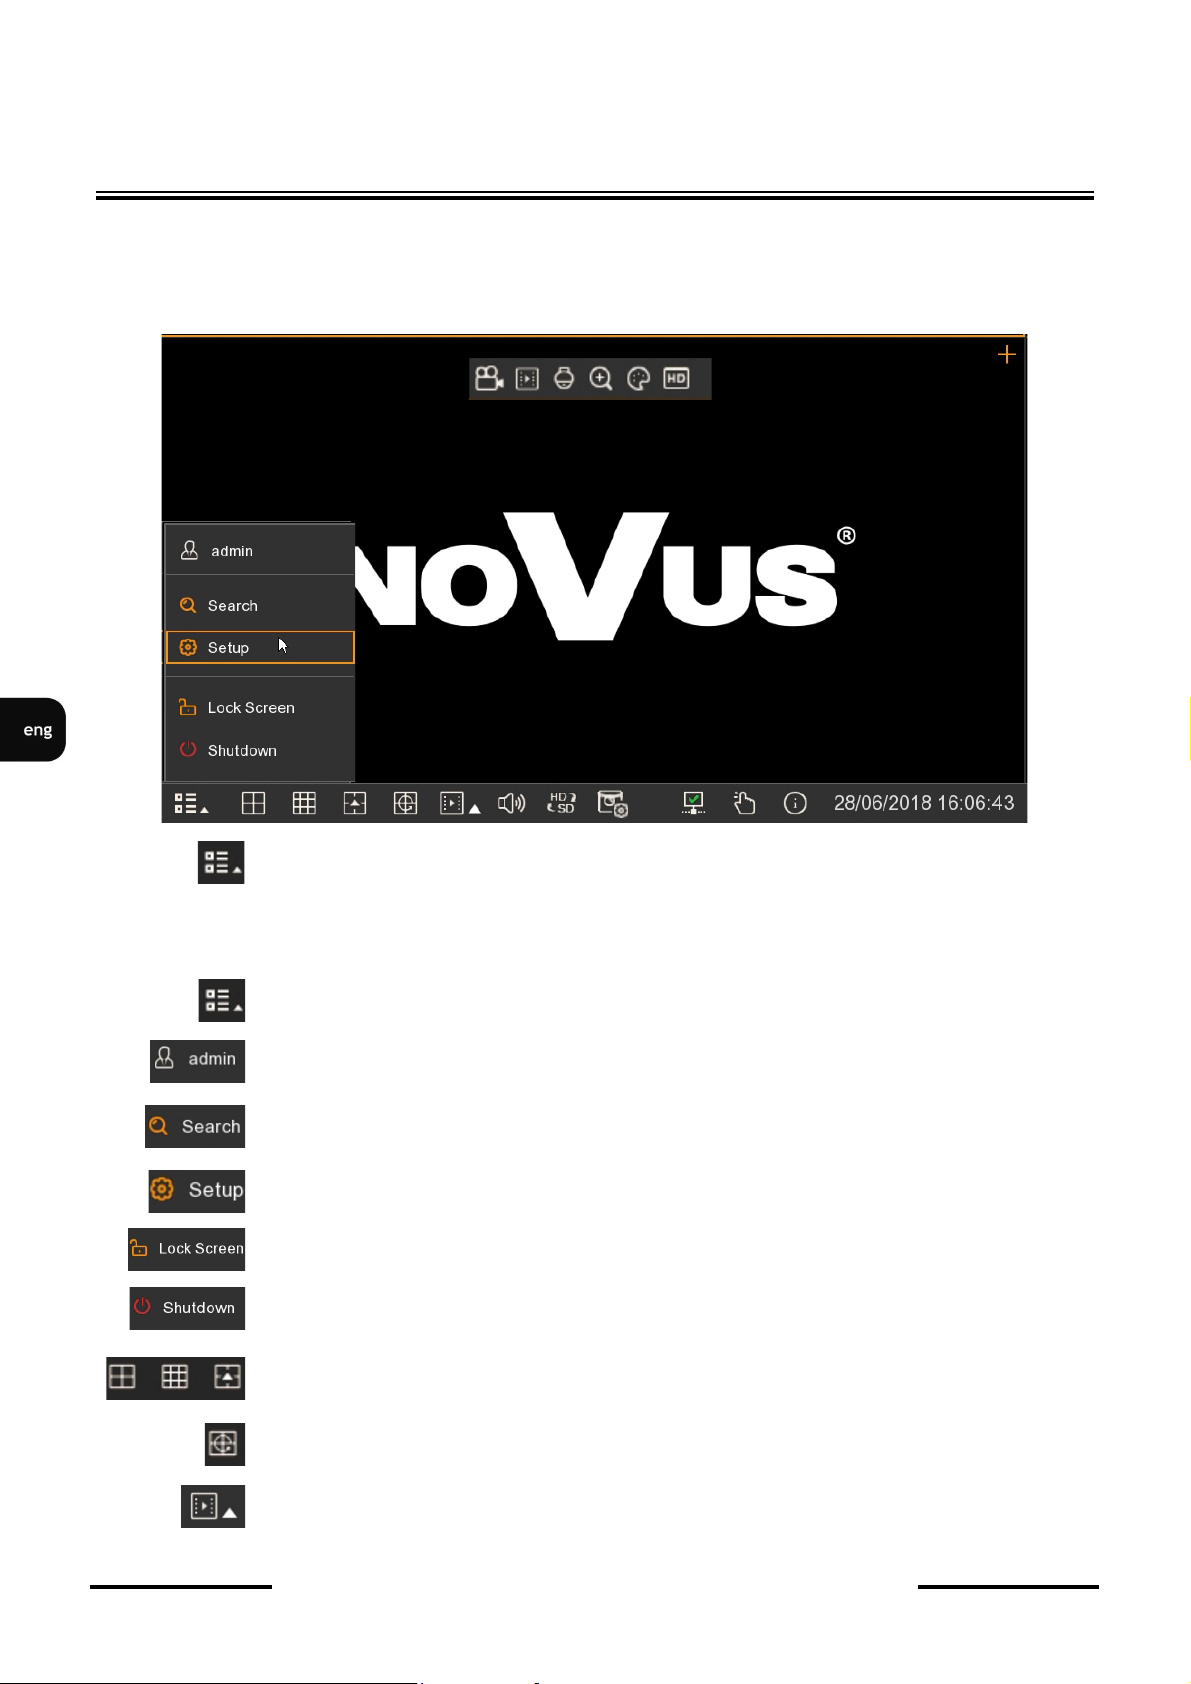Start manual recording with the camcorder icon

(x=489, y=379)
